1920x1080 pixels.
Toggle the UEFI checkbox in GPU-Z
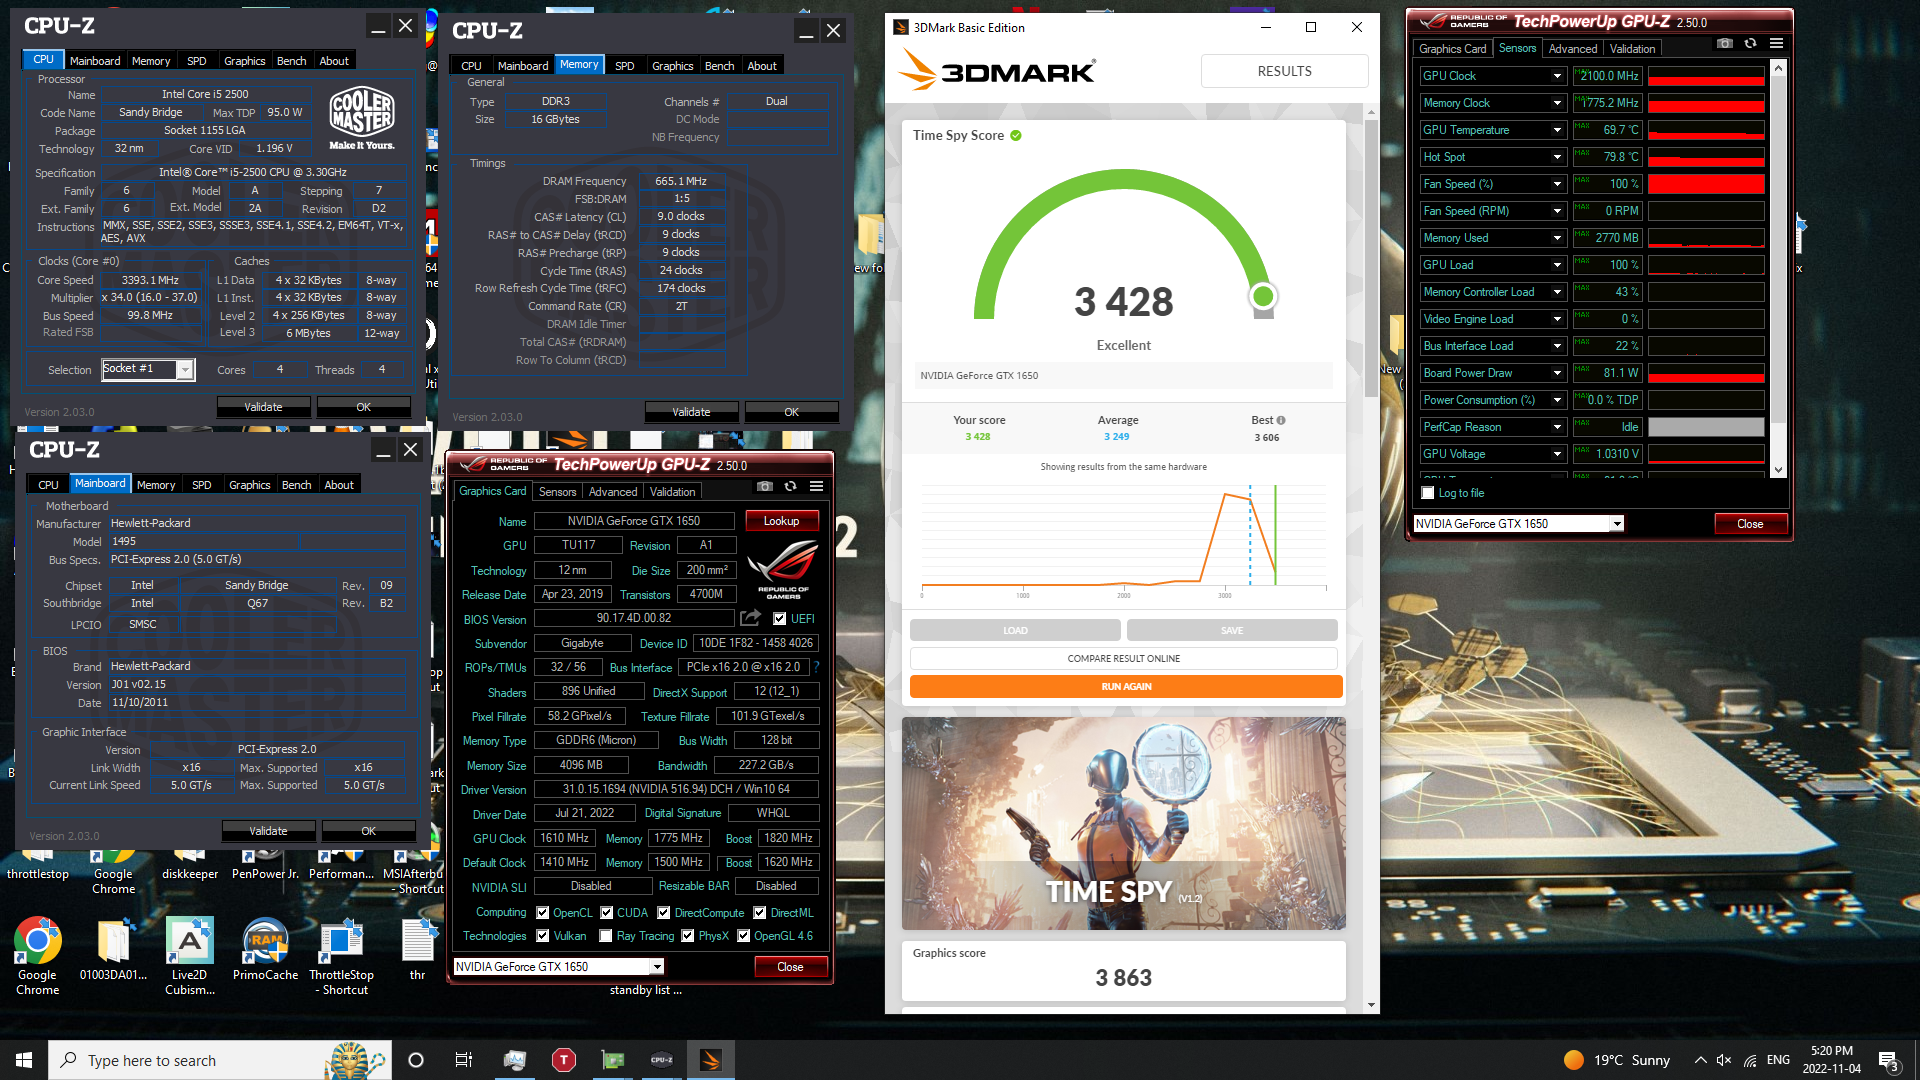pos(780,618)
